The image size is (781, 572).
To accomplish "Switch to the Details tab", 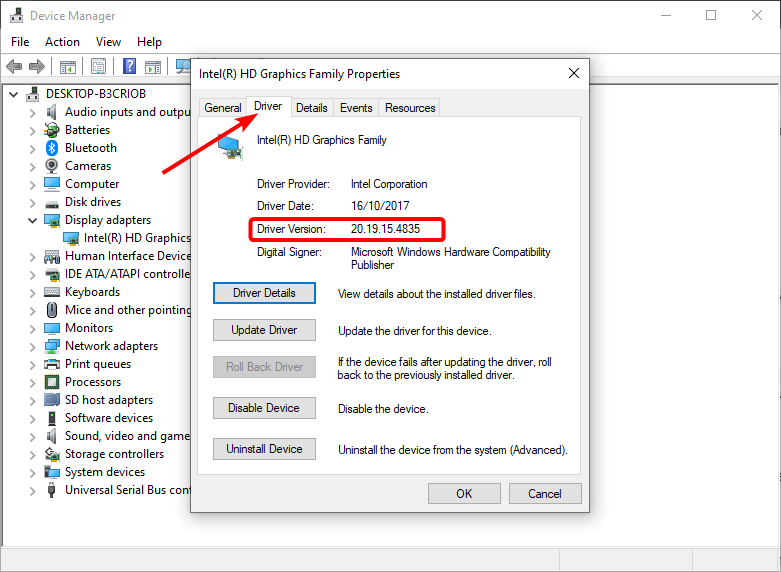I will (311, 108).
